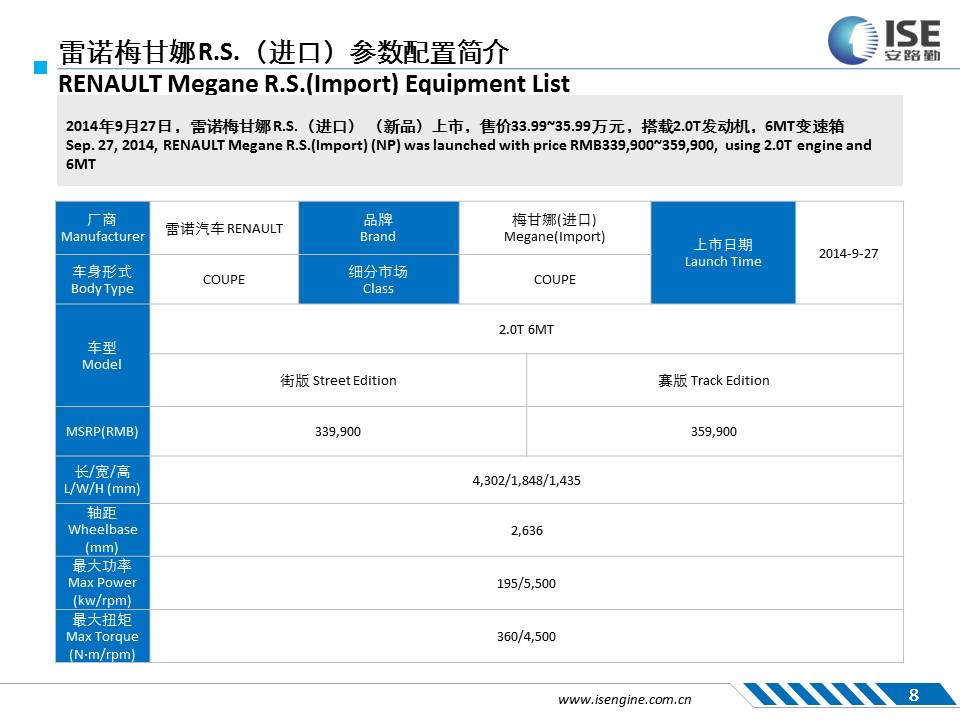Select the price 359,900
This screenshot has height=720, width=960.
[714, 431]
